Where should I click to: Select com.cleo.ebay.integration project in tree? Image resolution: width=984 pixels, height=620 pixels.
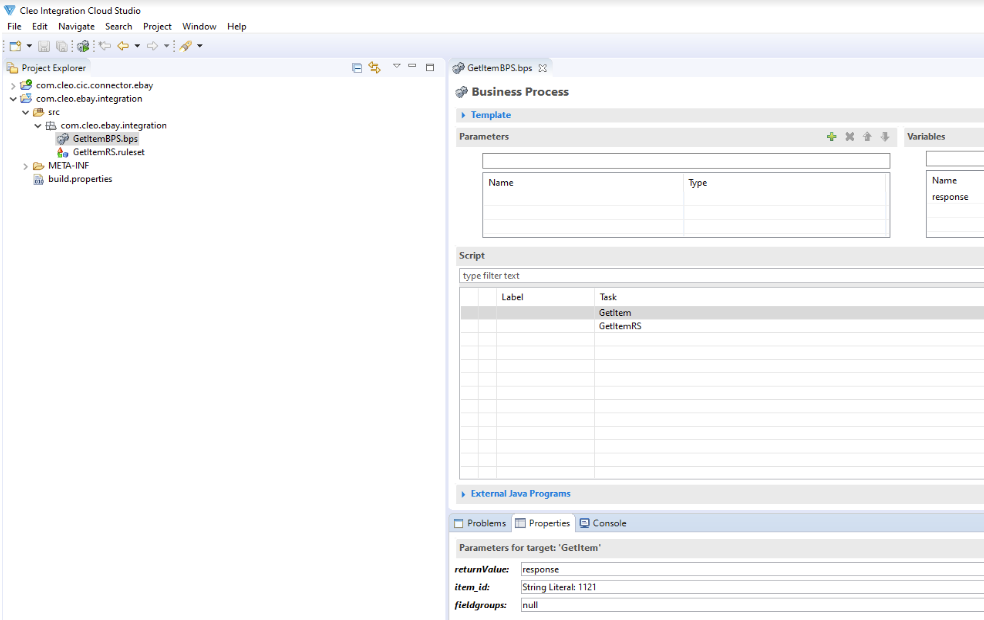pos(88,99)
